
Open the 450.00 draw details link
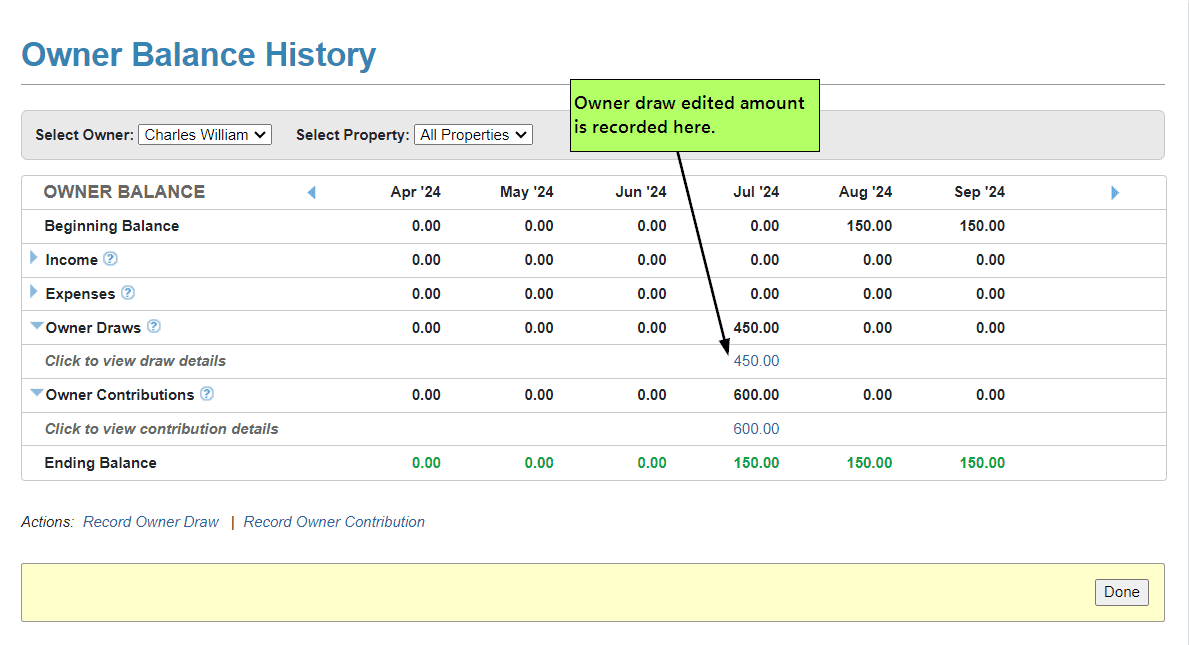[756, 361]
